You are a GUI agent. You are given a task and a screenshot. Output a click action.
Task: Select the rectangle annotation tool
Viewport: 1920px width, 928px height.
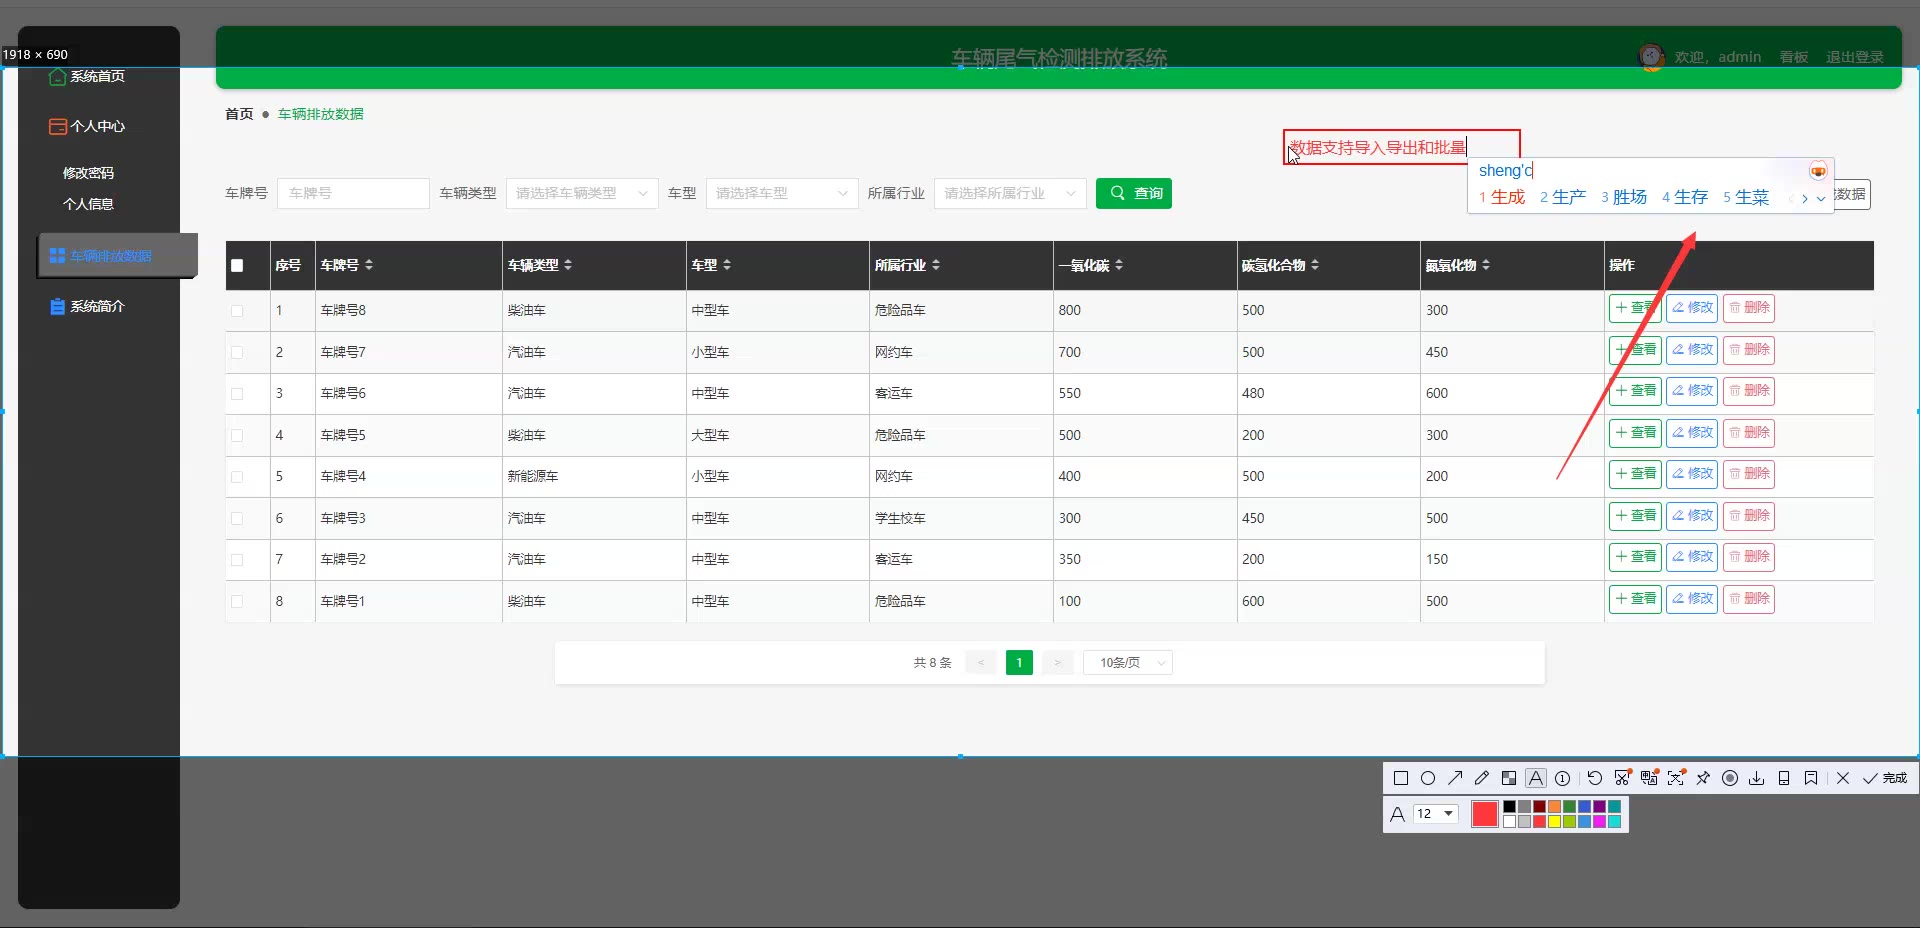pyautogui.click(x=1401, y=778)
